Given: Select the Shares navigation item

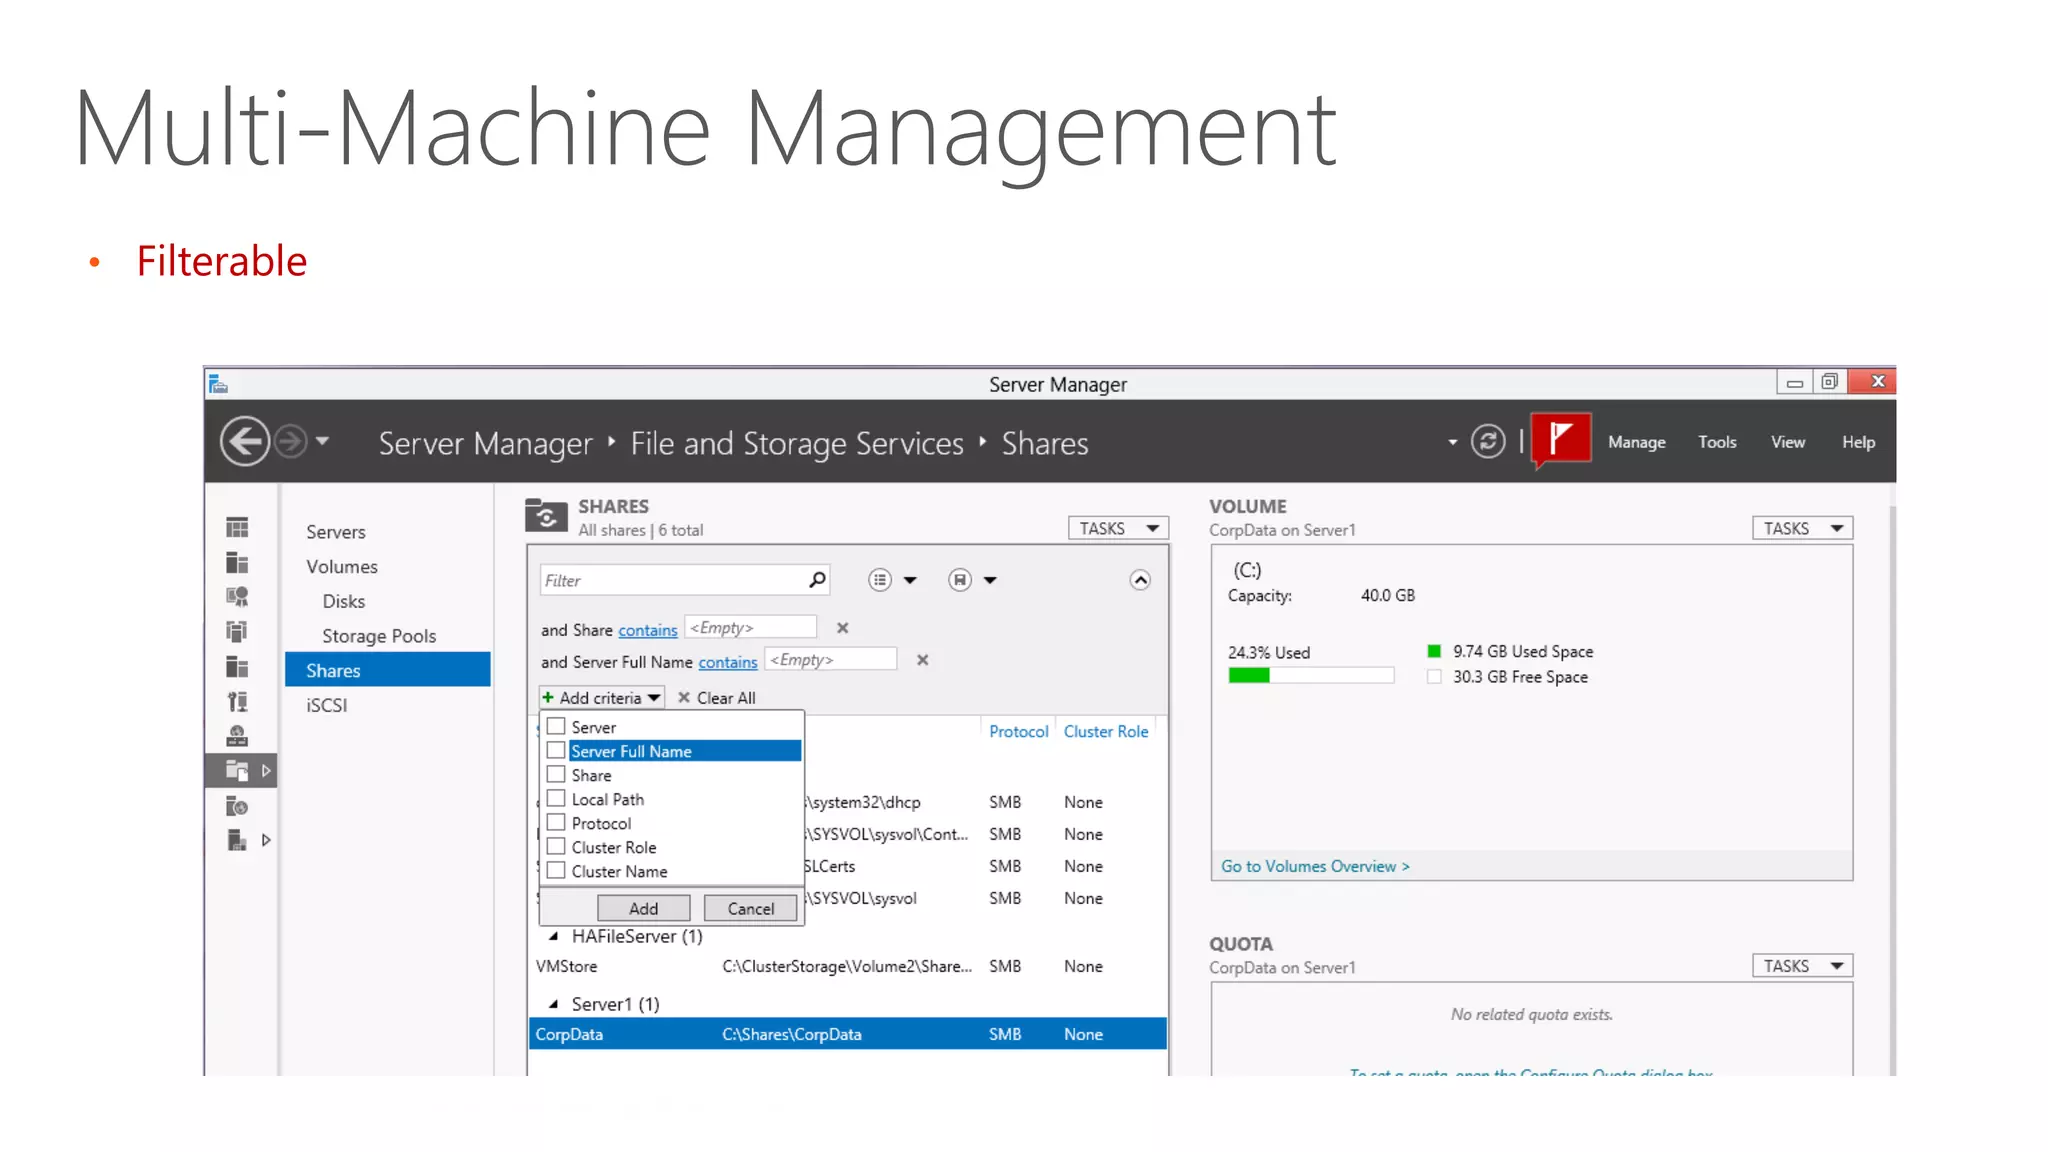Looking at the screenshot, I should tap(387, 669).
